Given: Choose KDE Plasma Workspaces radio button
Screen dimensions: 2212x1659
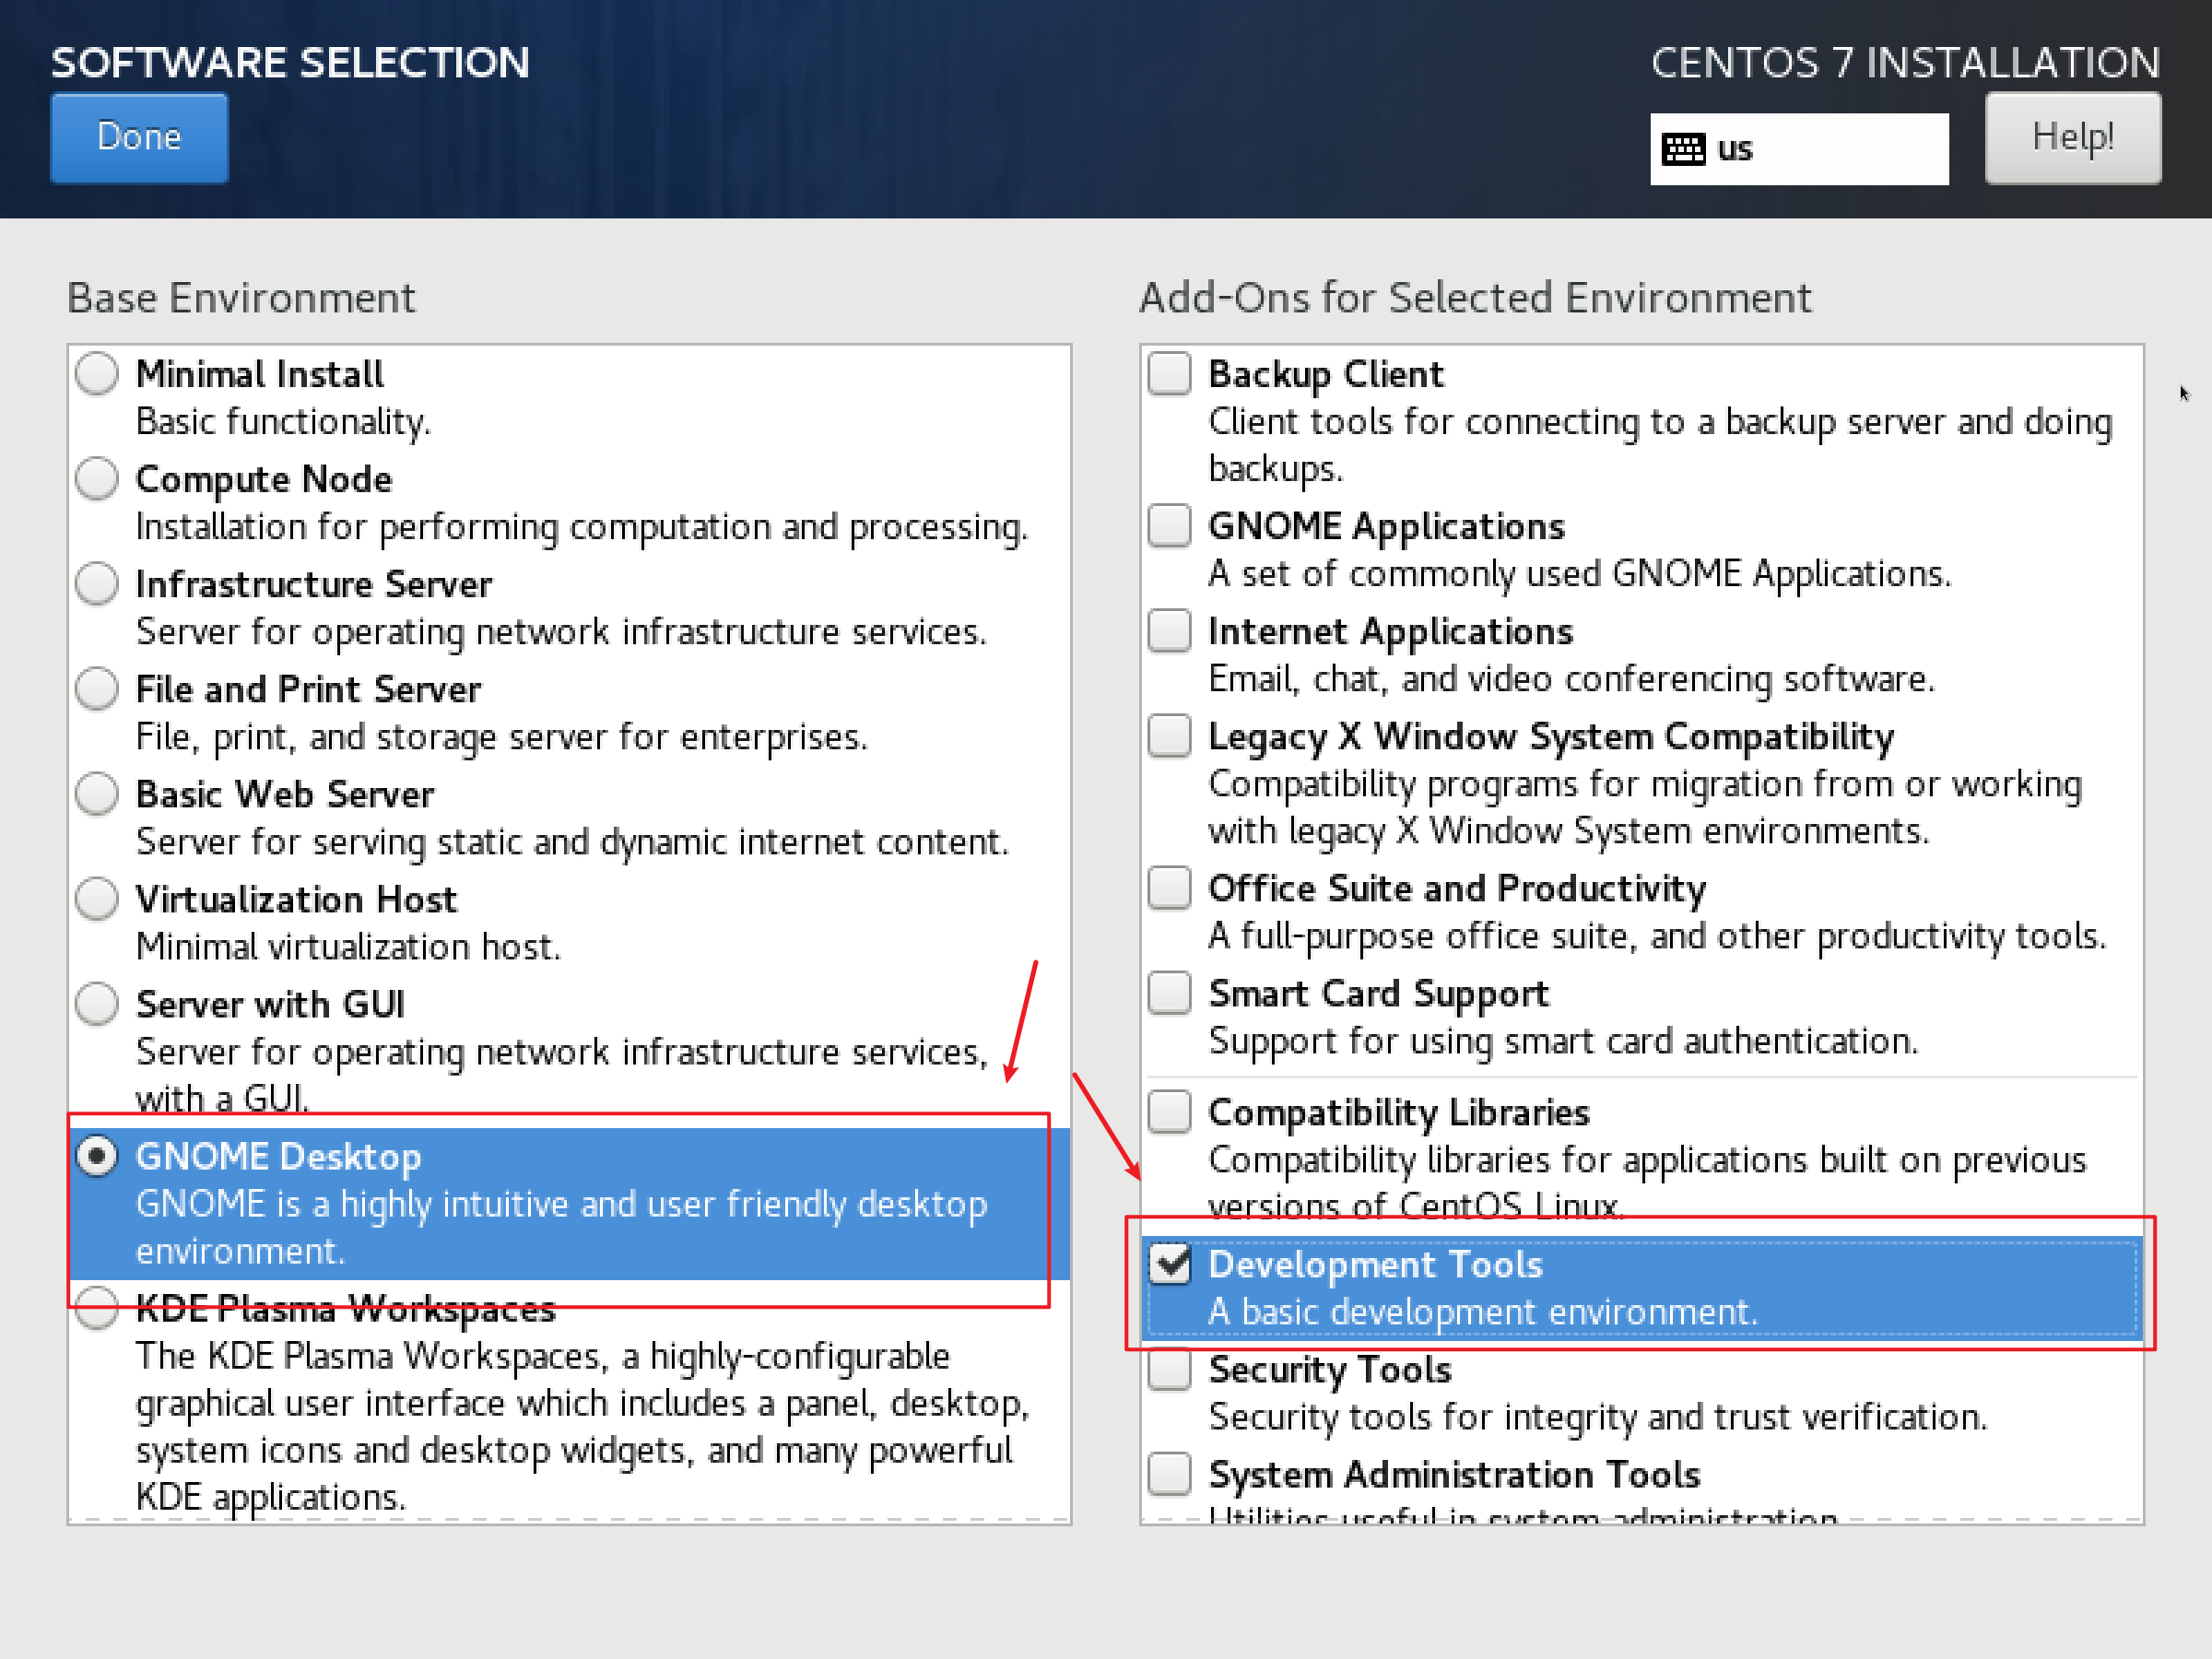Looking at the screenshot, I should [x=97, y=1309].
